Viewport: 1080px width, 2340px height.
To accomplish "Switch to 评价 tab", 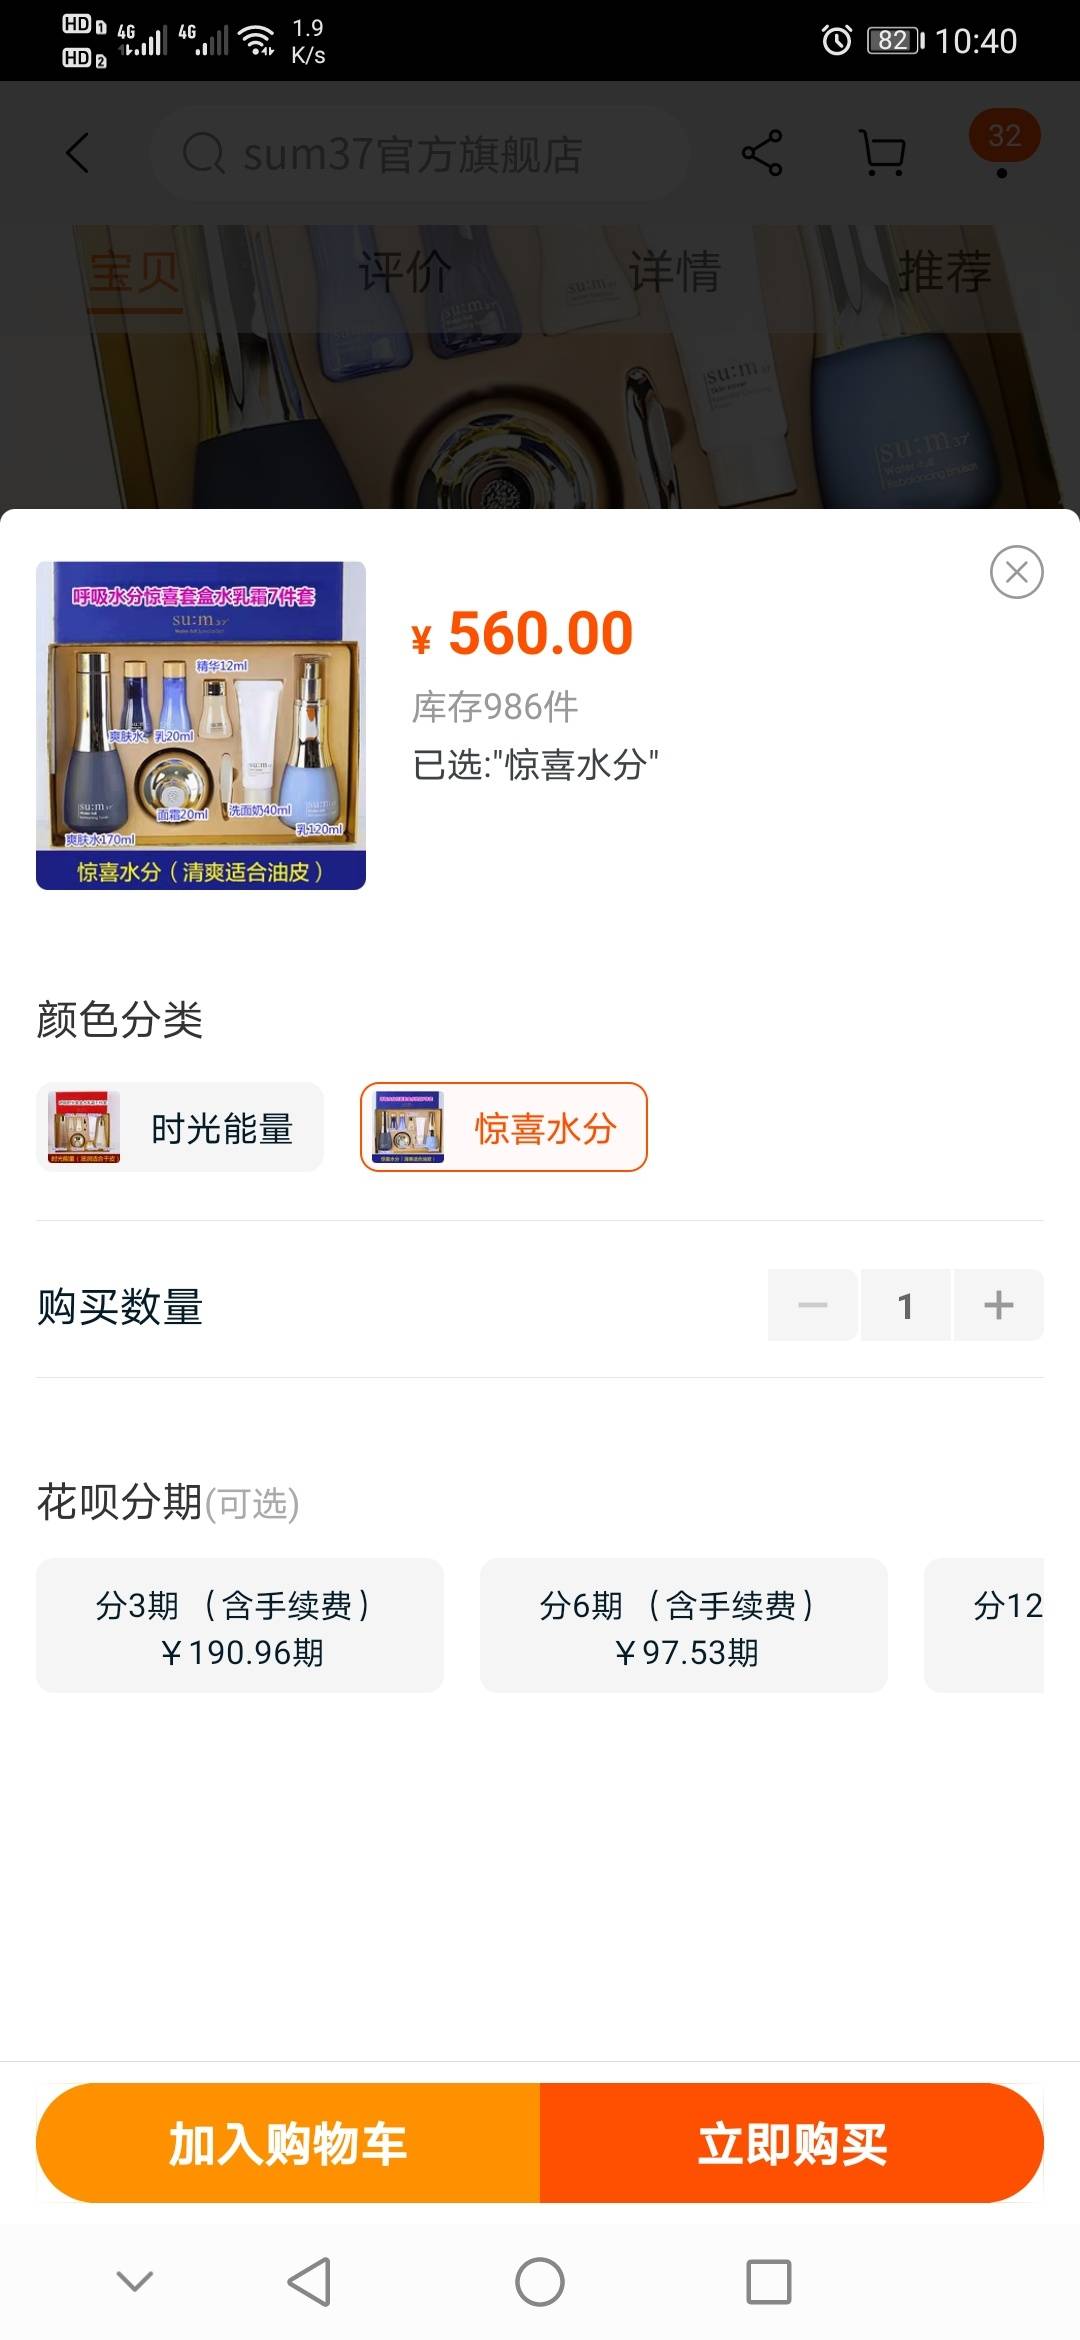I will 405,271.
